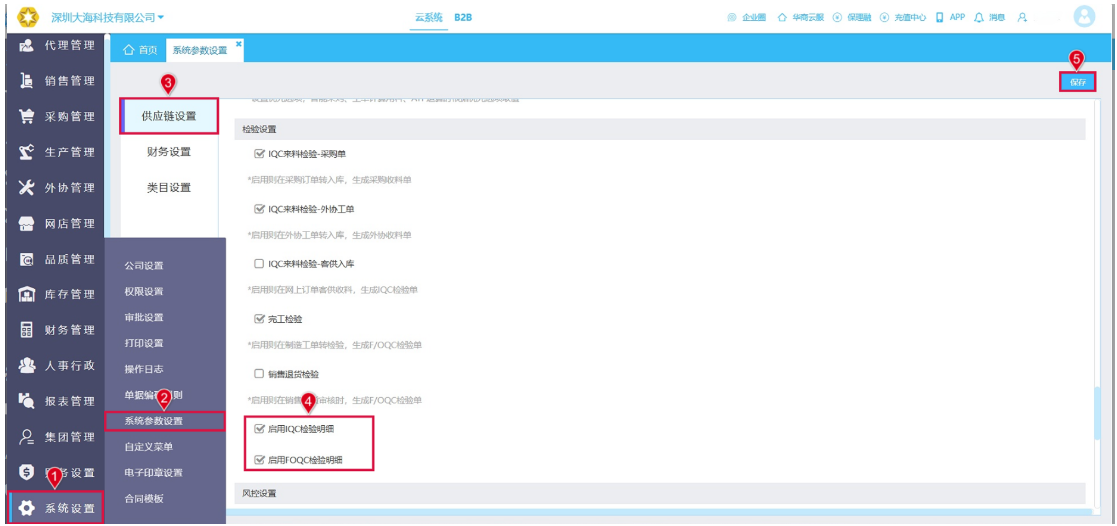Image resolution: width=1117 pixels, height=526 pixels.
Task: Click the 保存 button
Action: [x=1077, y=82]
